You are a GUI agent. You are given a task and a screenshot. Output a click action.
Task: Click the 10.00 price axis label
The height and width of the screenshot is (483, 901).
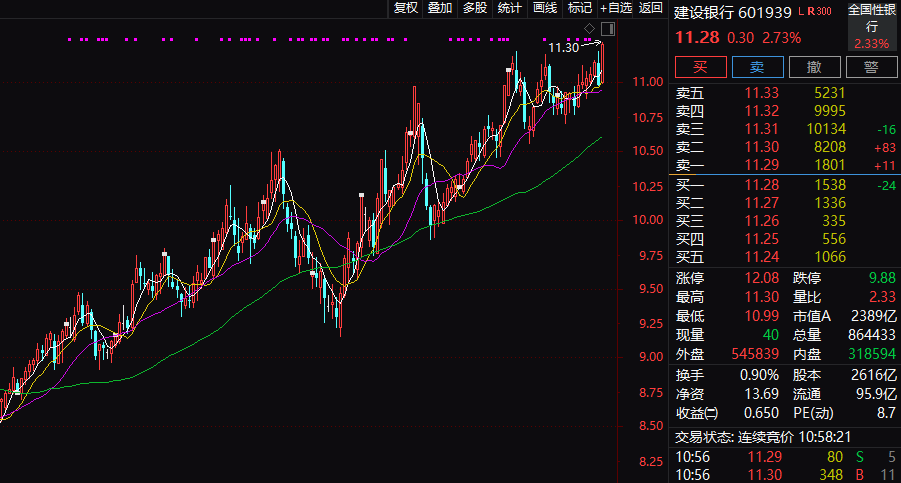click(648, 220)
